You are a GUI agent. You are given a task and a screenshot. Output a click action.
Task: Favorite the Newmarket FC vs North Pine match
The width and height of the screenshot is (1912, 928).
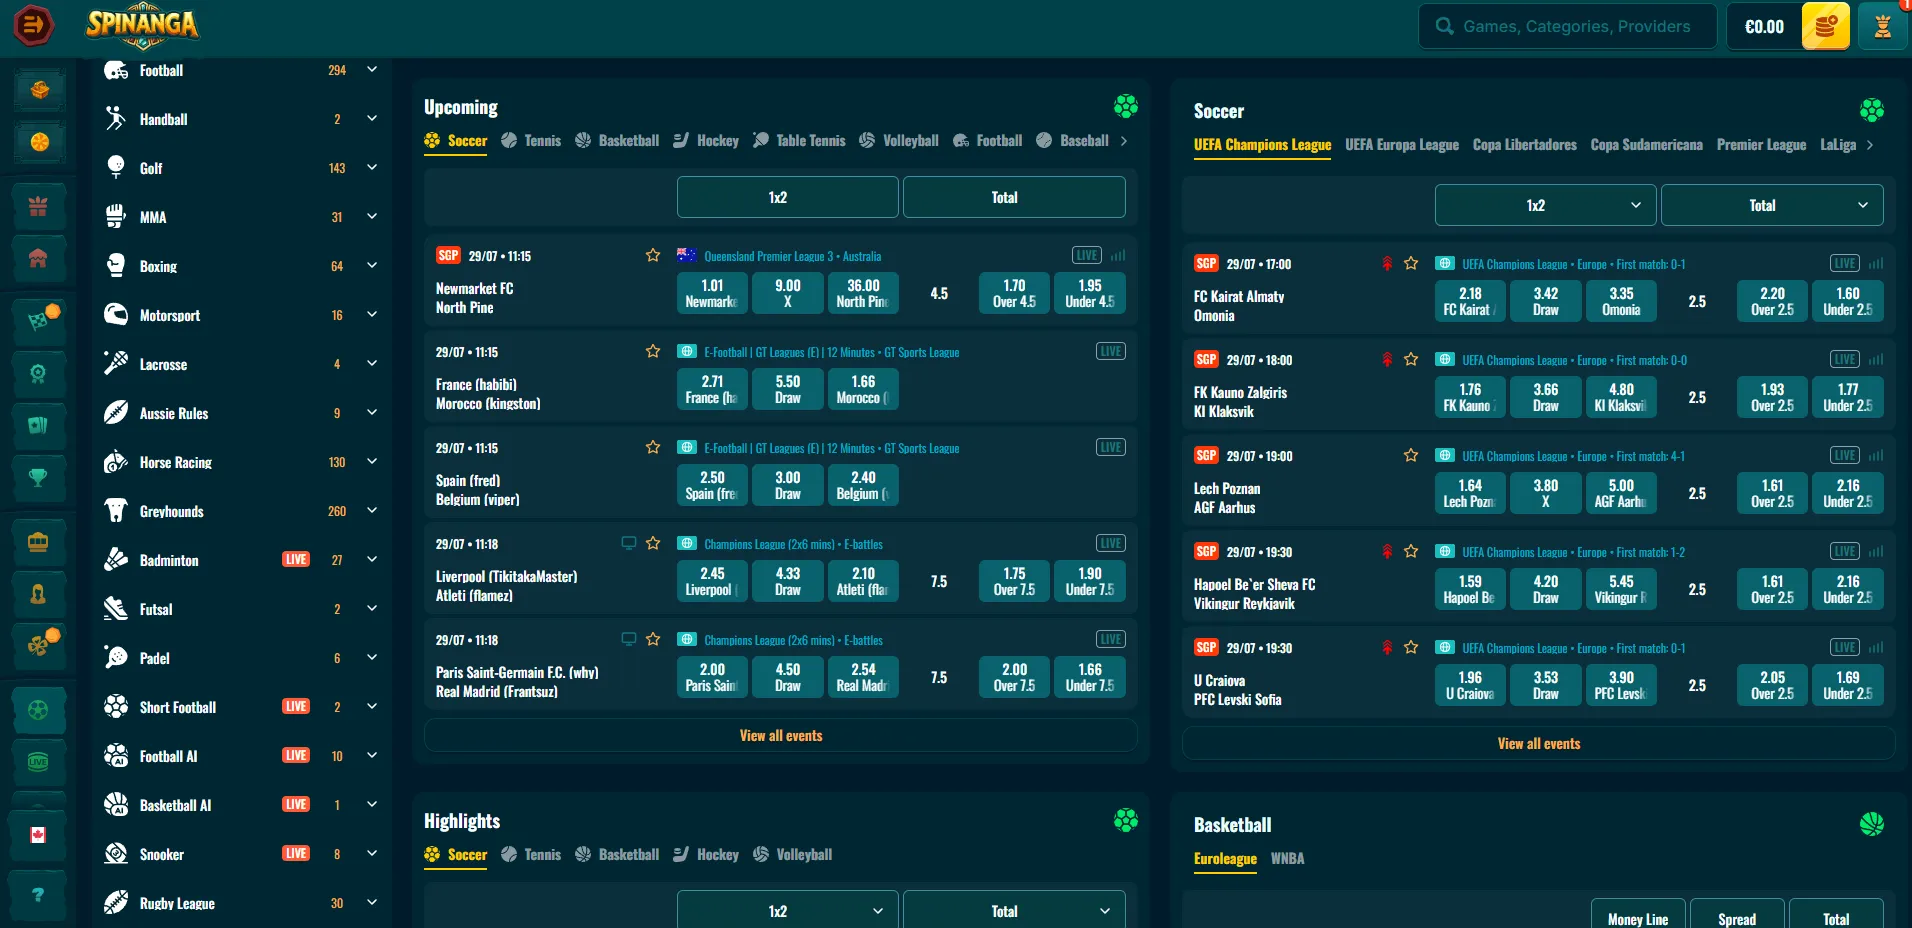click(653, 256)
